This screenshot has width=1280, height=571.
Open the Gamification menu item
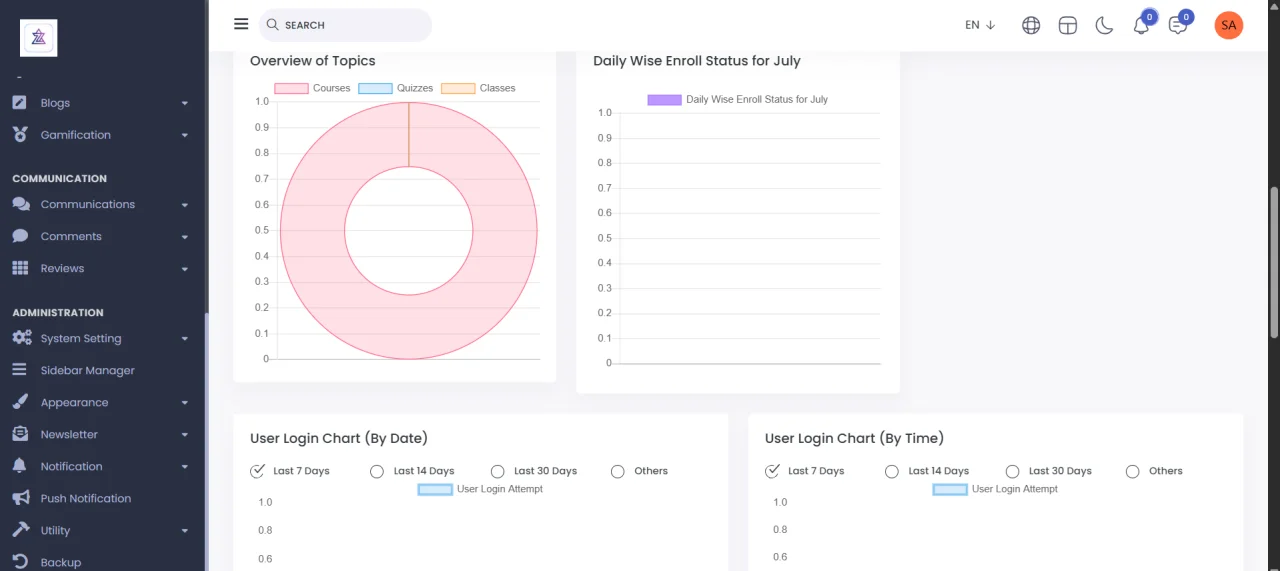click(x=100, y=135)
